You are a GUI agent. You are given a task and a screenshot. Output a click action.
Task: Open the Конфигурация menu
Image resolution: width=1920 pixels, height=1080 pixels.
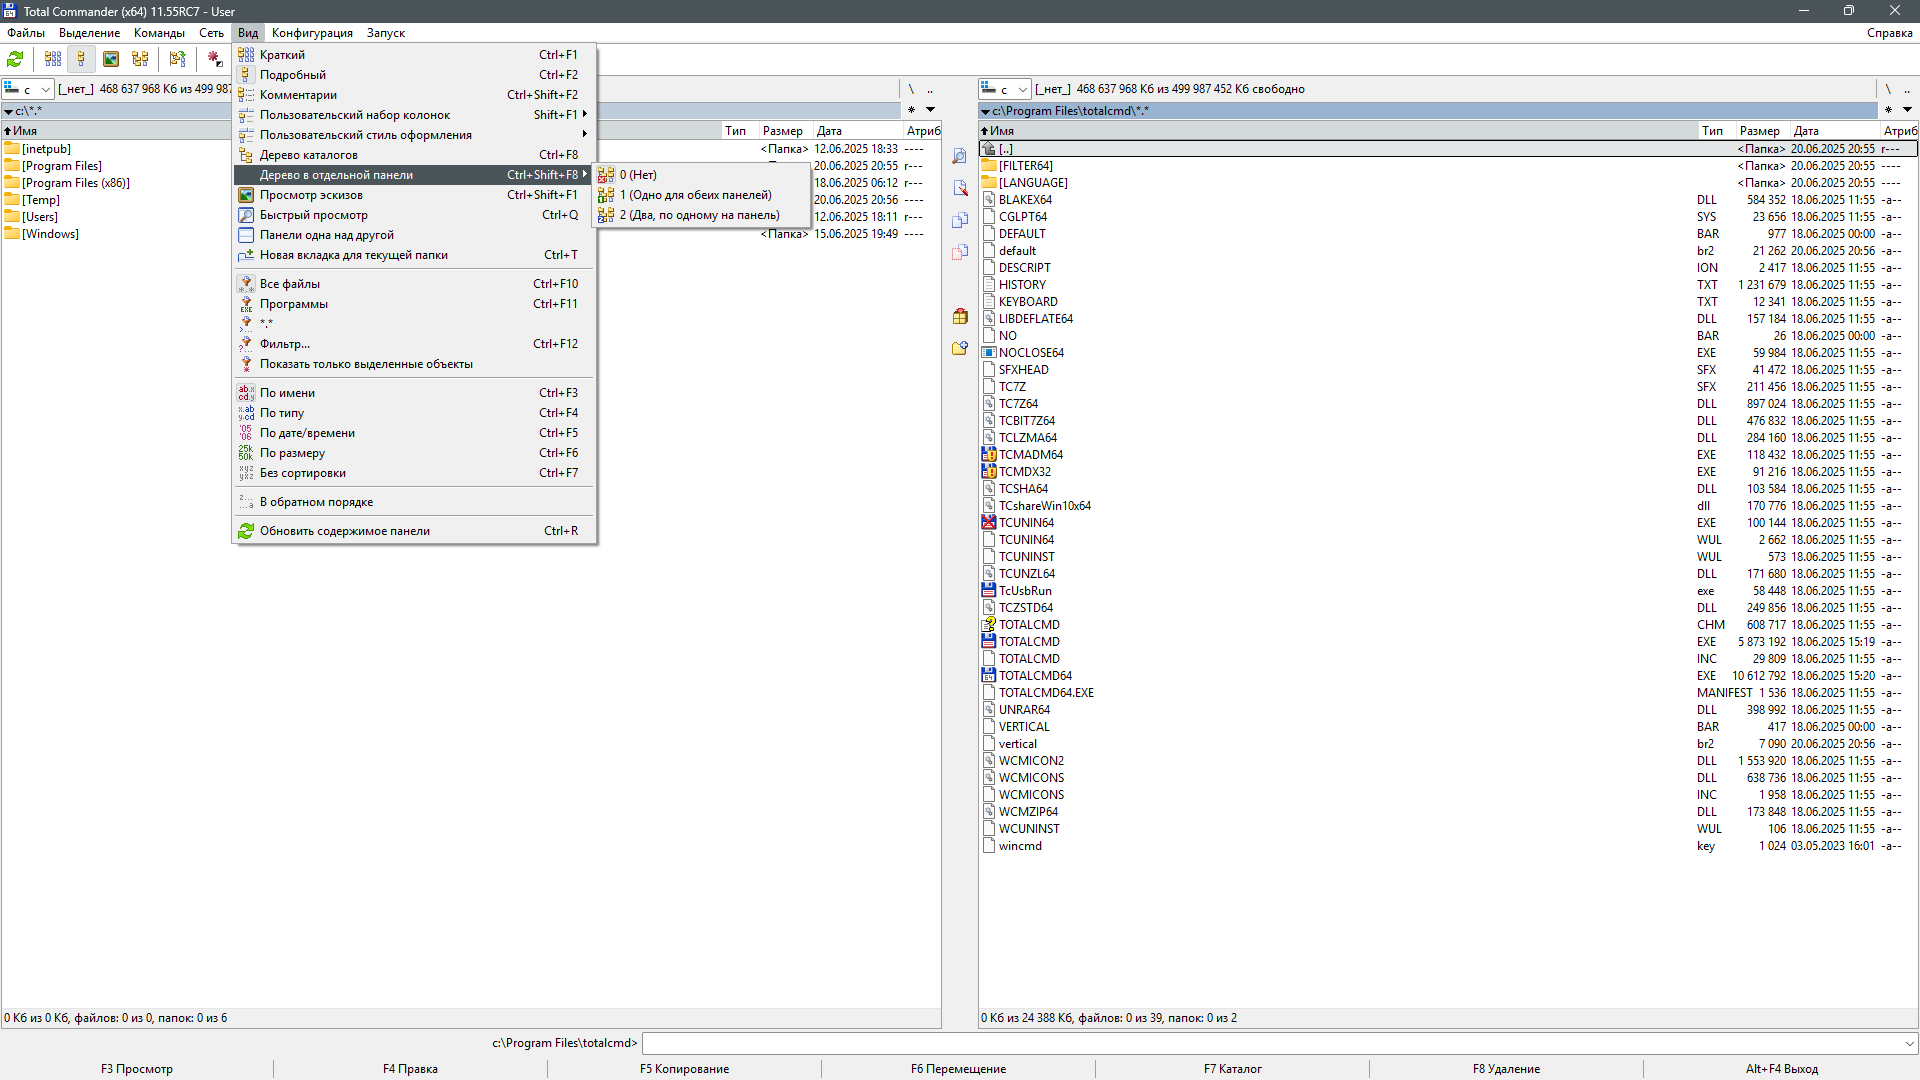(312, 33)
